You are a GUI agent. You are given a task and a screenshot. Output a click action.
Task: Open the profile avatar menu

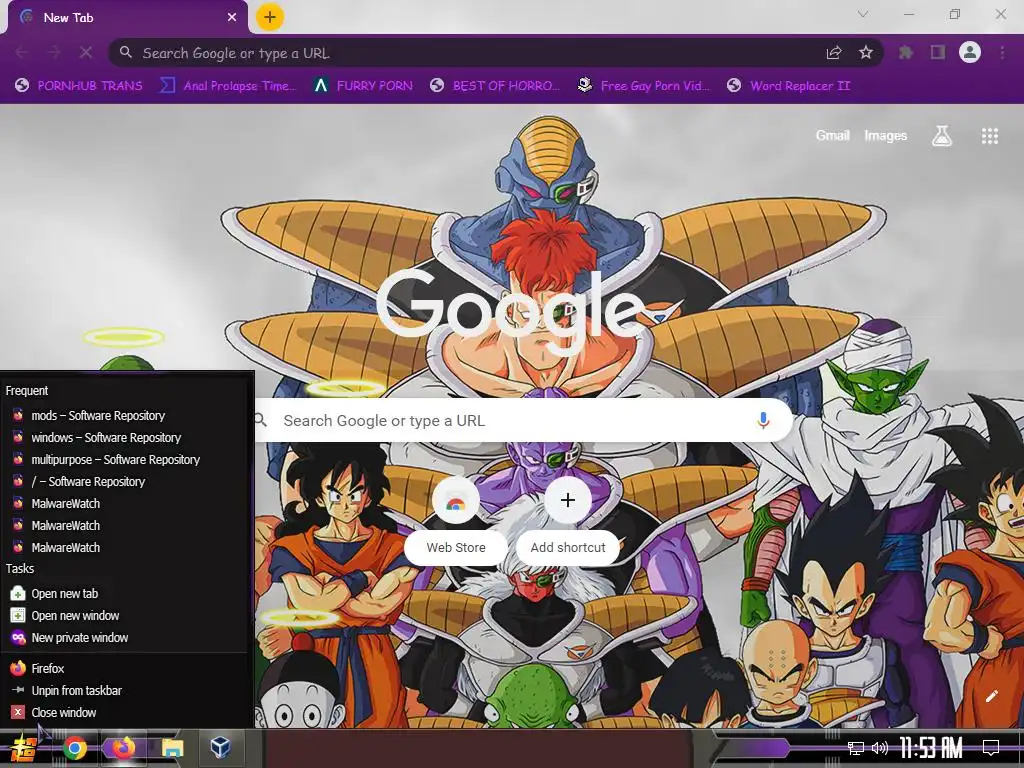[x=970, y=52]
